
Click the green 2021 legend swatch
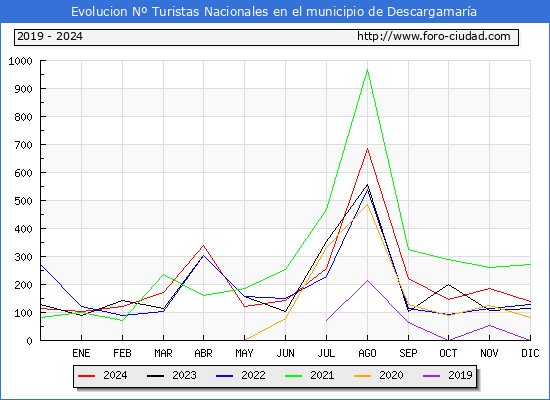294,376
